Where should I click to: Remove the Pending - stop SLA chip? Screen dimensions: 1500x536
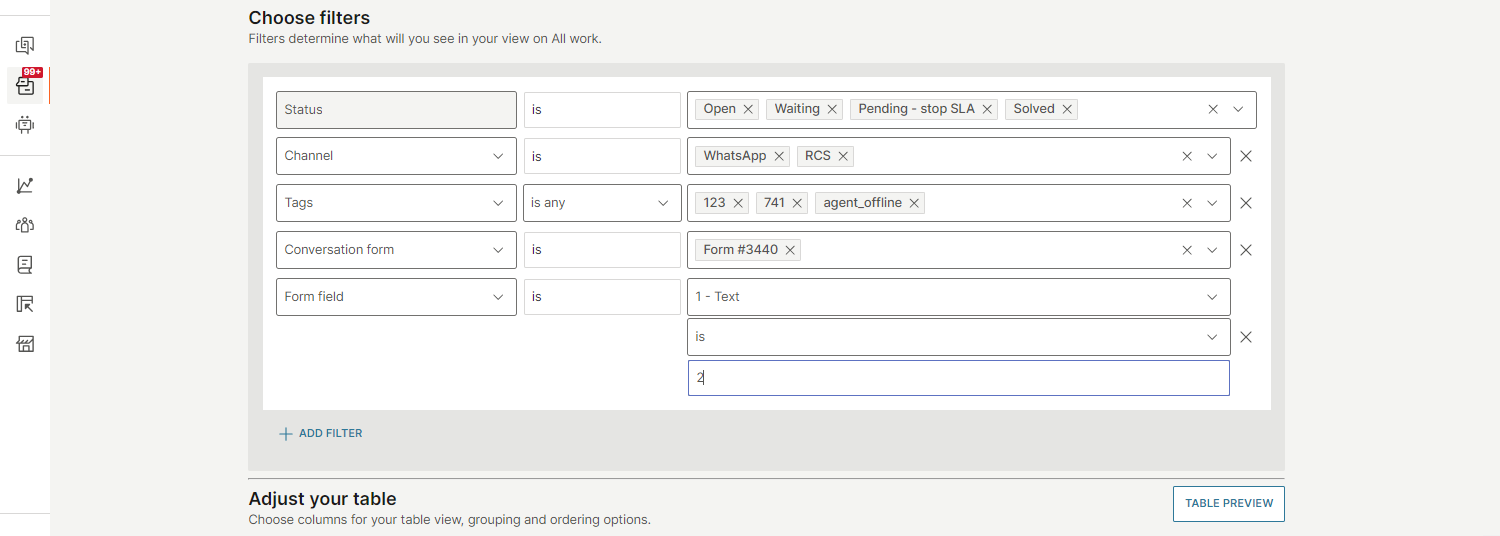coord(988,109)
